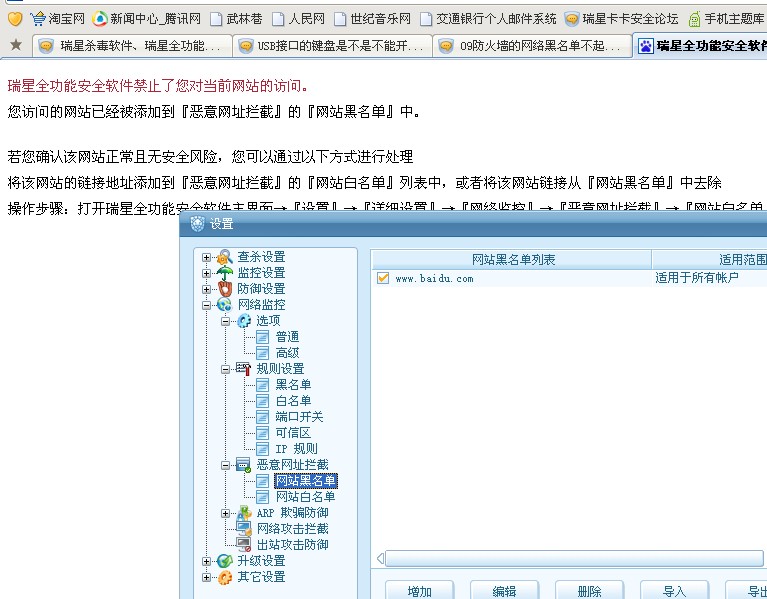This screenshot has width=767, height=599.
Task: Uncheck the www.baidu.com blacklist entry
Action: click(x=383, y=278)
